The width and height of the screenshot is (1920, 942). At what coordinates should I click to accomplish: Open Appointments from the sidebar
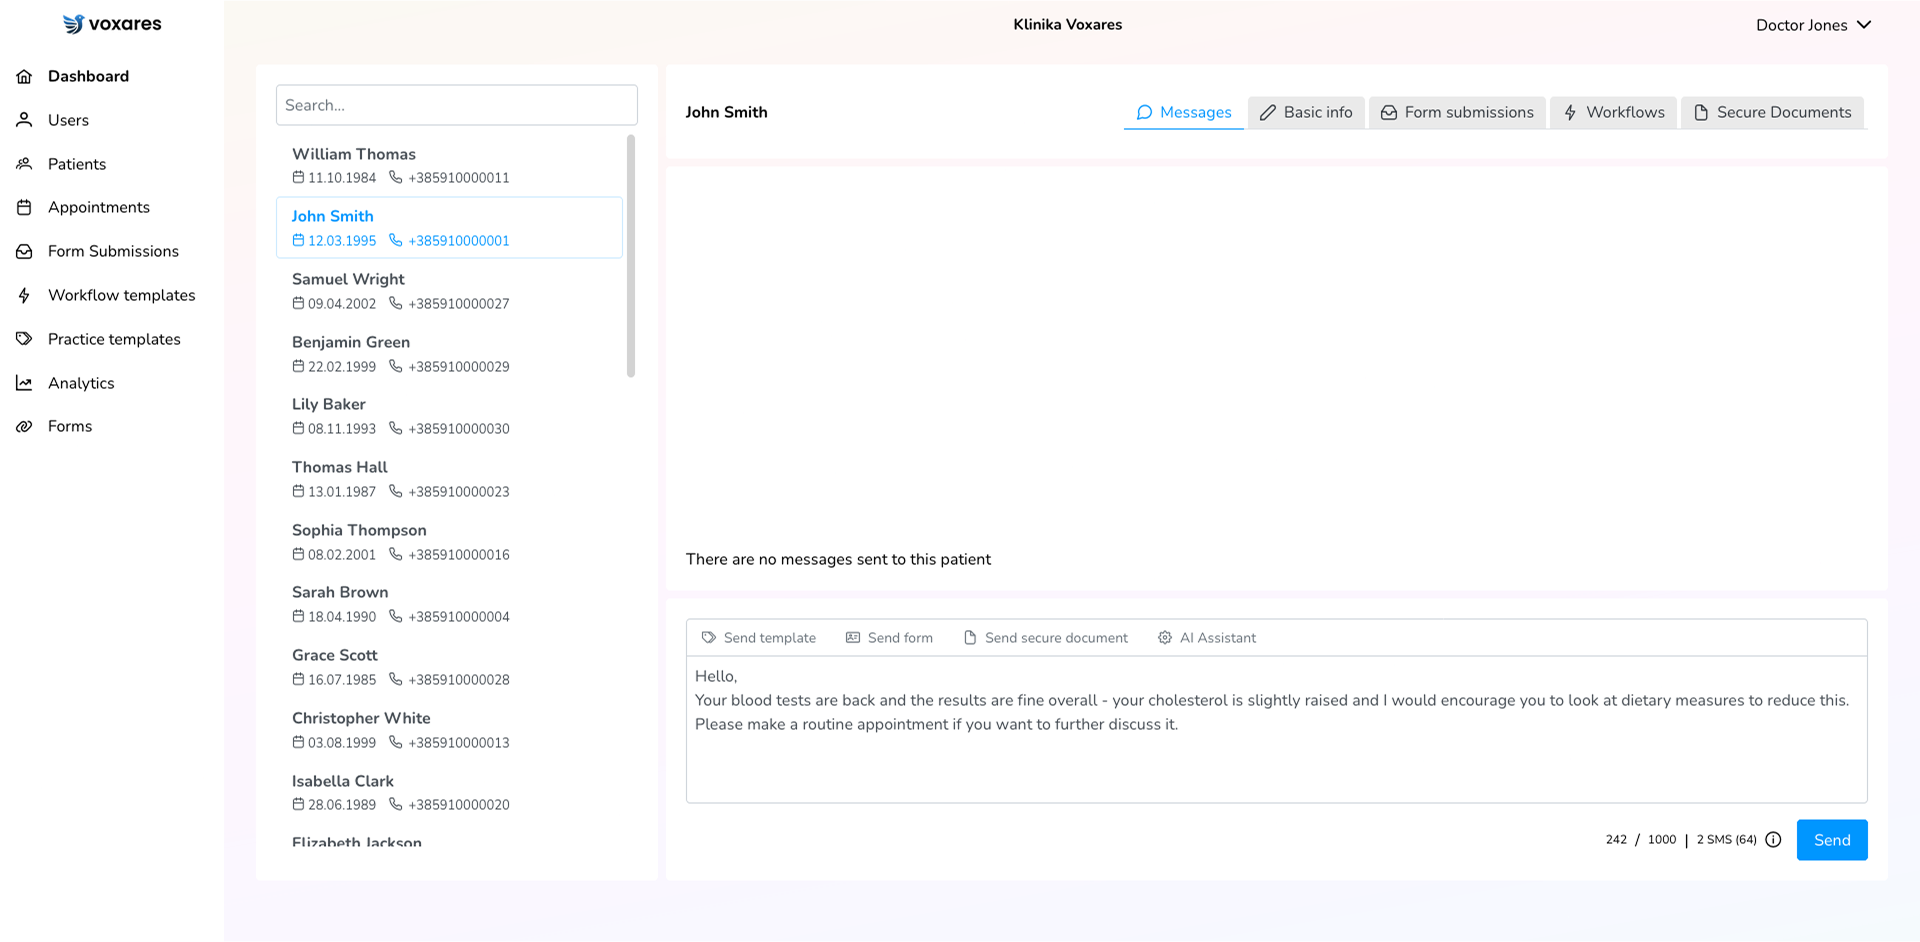point(98,207)
